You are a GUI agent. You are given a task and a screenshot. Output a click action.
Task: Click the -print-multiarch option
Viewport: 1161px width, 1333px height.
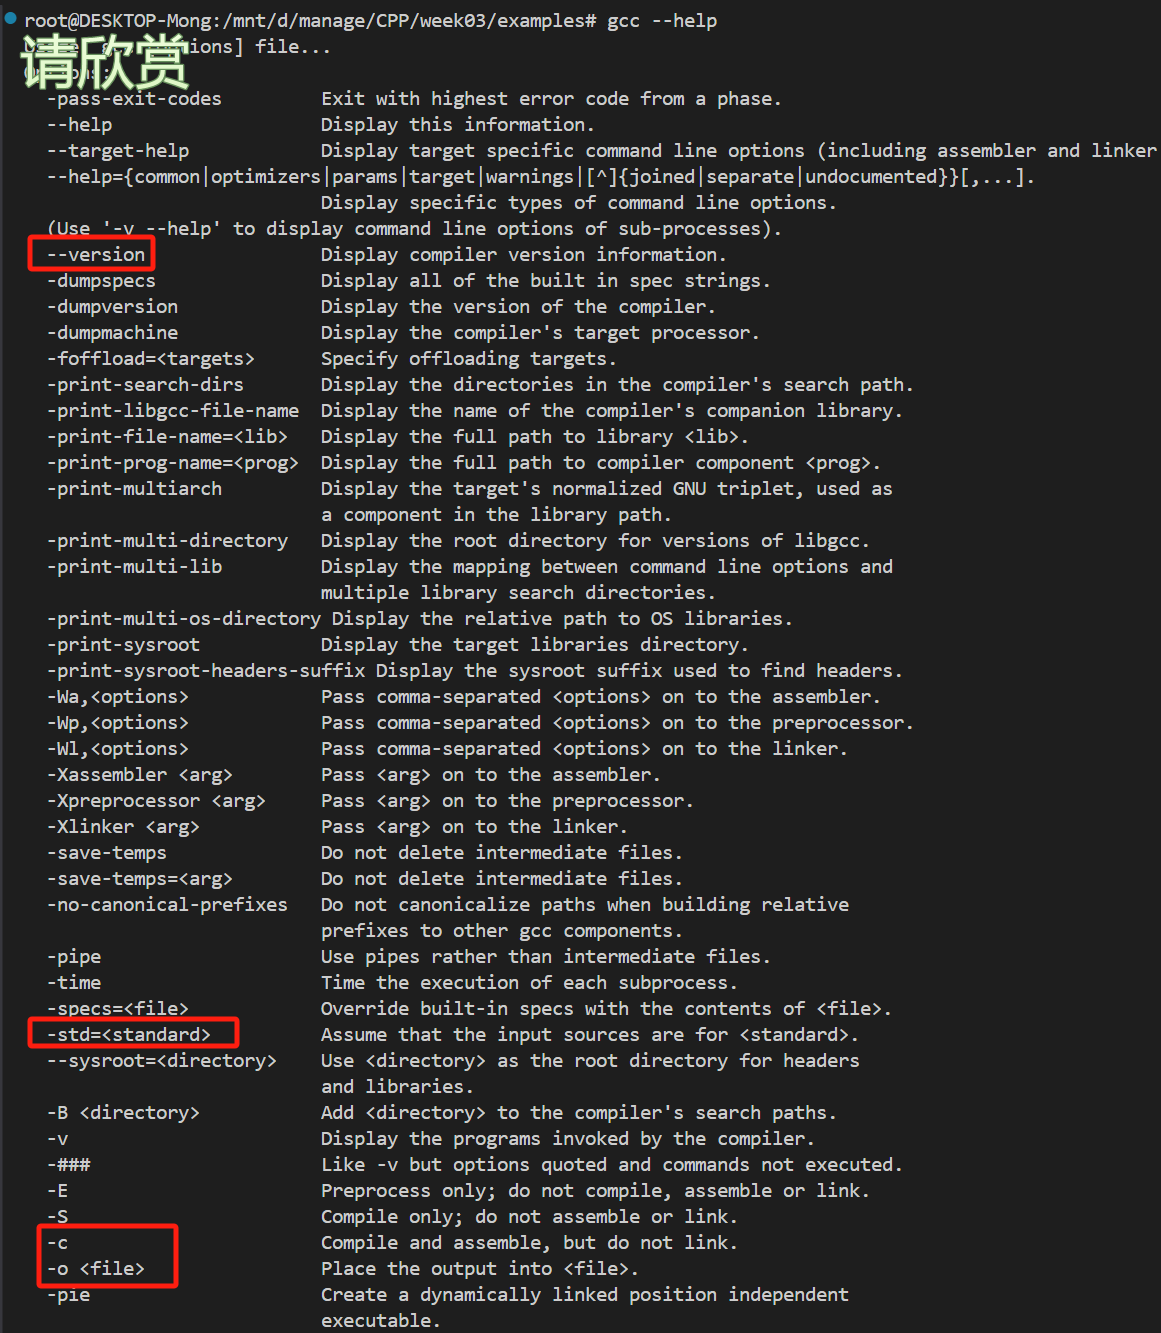(x=134, y=489)
